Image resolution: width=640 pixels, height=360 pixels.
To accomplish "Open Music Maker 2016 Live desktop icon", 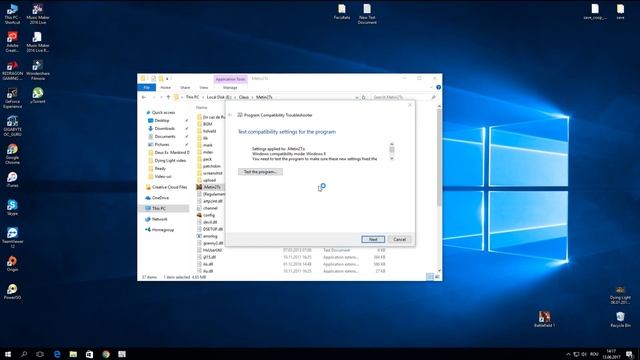I will [38, 13].
